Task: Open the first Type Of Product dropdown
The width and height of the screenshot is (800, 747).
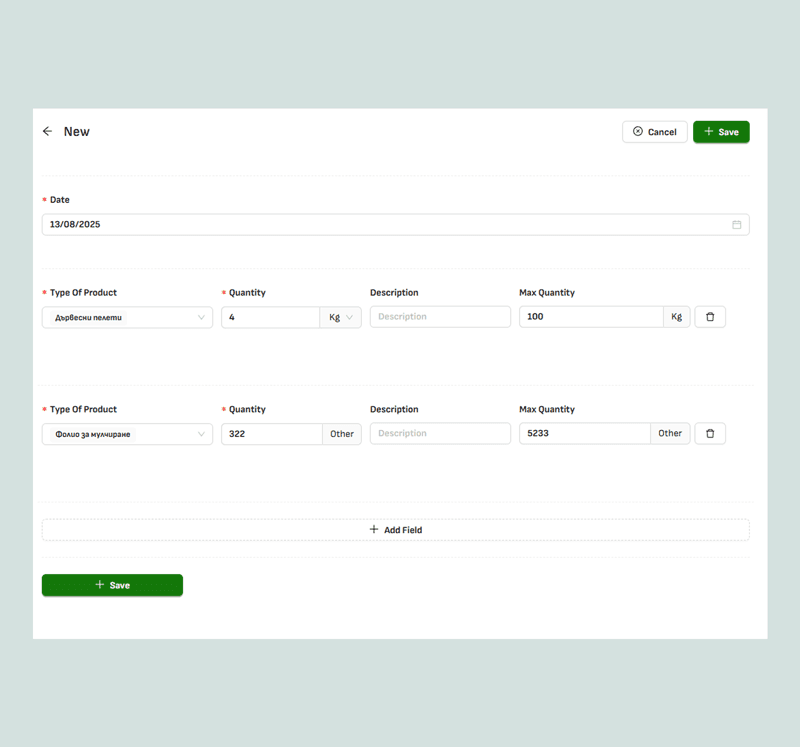Action: [x=127, y=317]
